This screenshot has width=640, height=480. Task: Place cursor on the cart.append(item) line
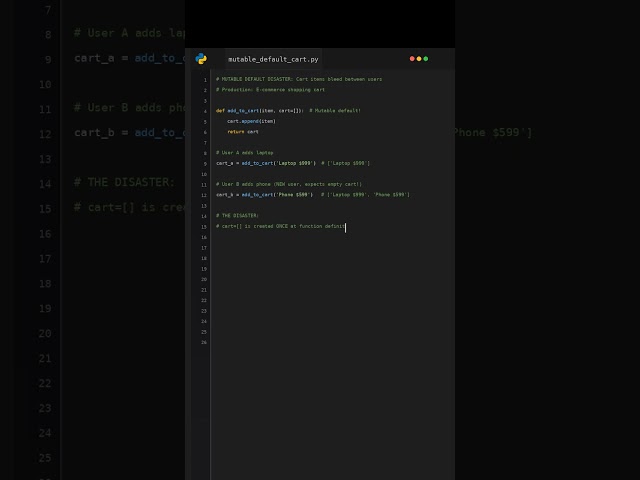[251, 121]
